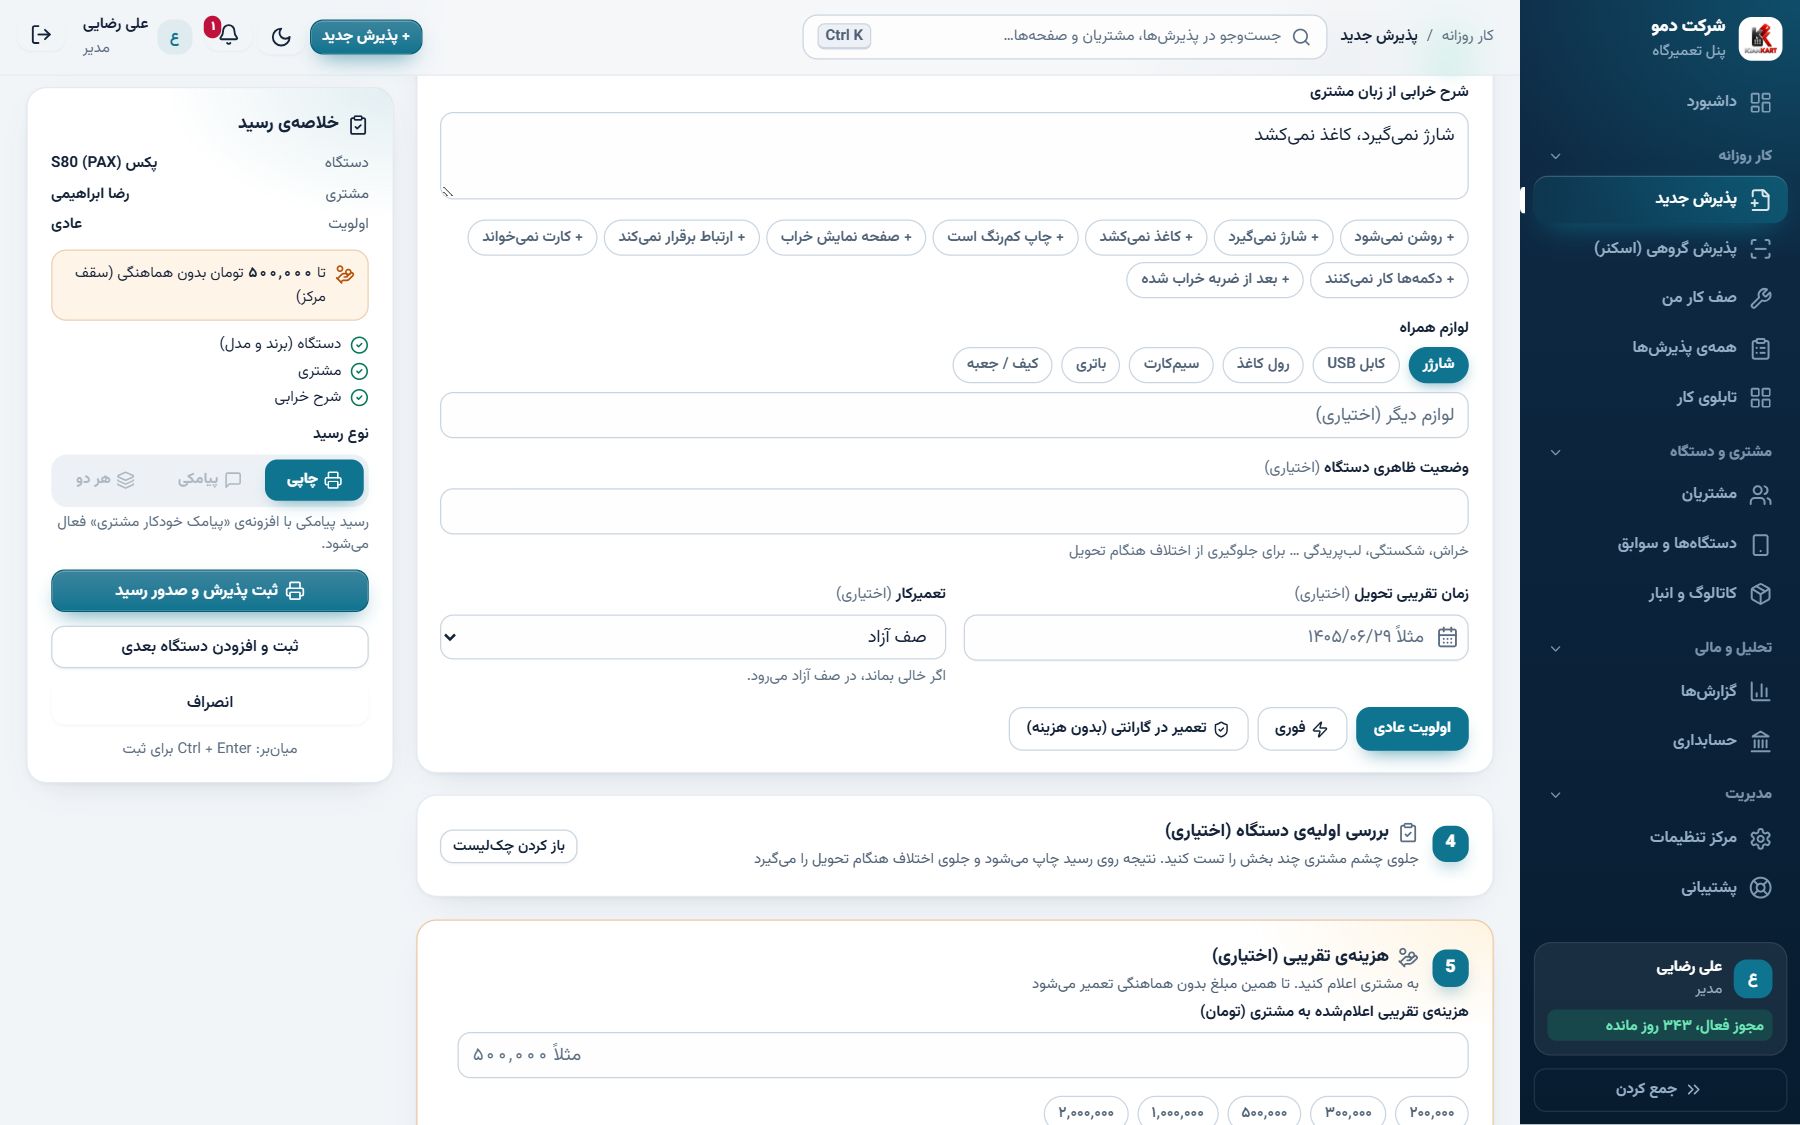The height and width of the screenshot is (1125, 1800).
Task: Click the دستگاه‌ها و سوابق device icon
Action: (x=1761, y=544)
